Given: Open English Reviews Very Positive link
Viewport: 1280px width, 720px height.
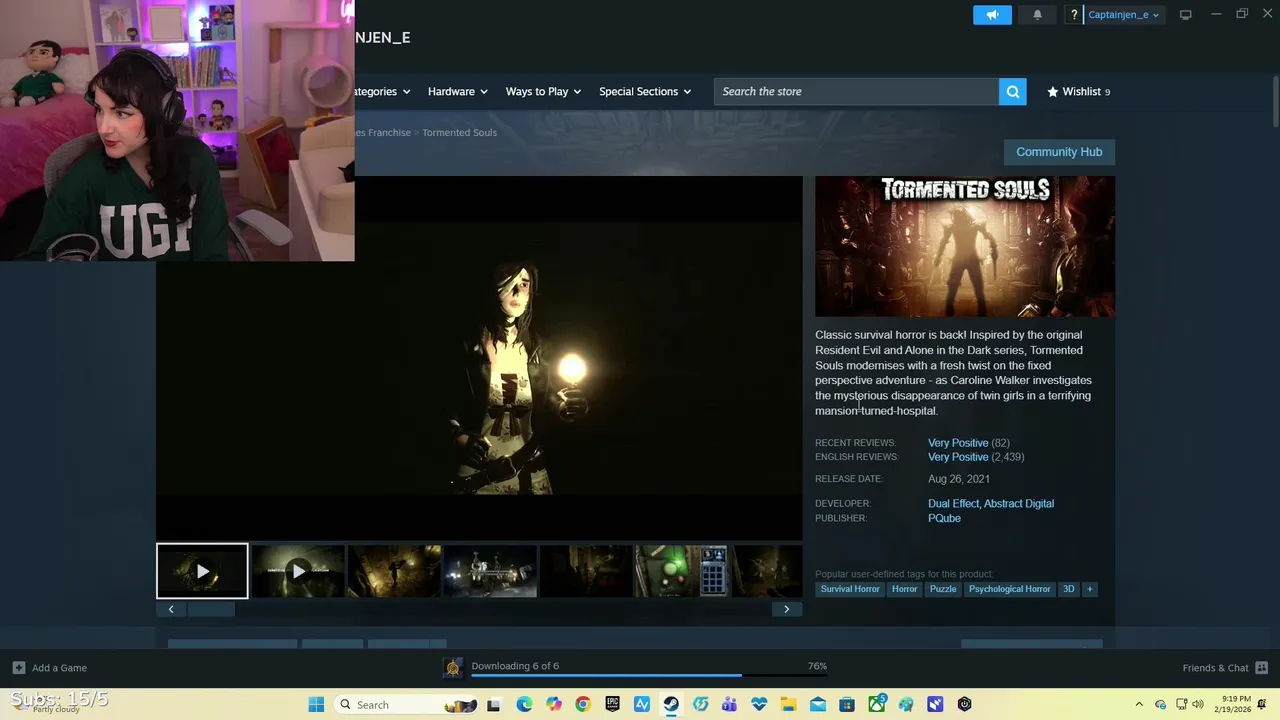Looking at the screenshot, I should tap(958, 457).
